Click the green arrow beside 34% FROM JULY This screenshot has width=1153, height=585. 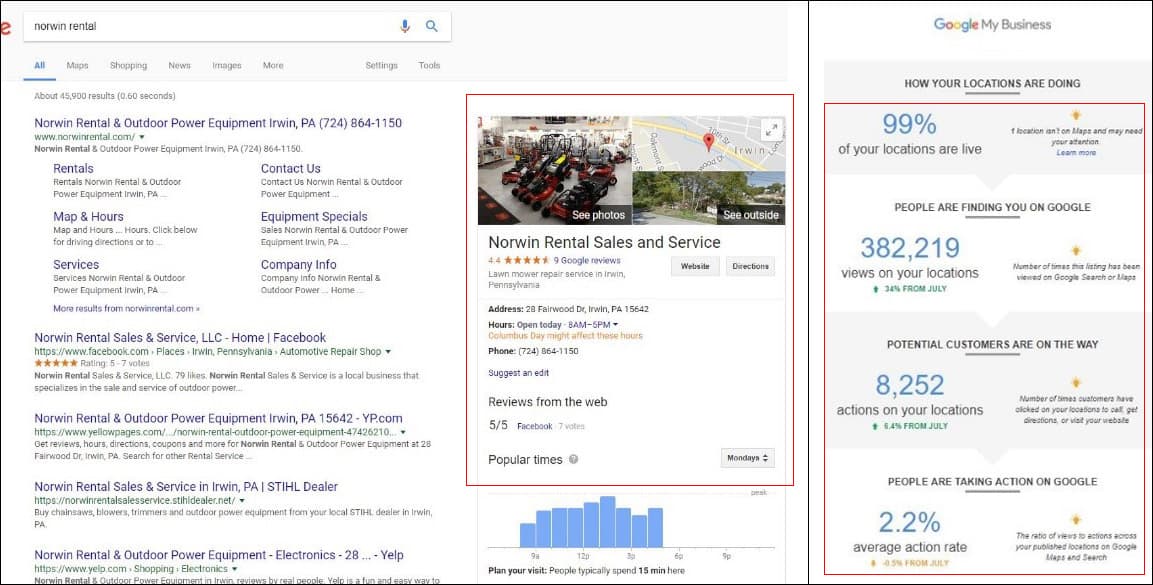coord(875,290)
